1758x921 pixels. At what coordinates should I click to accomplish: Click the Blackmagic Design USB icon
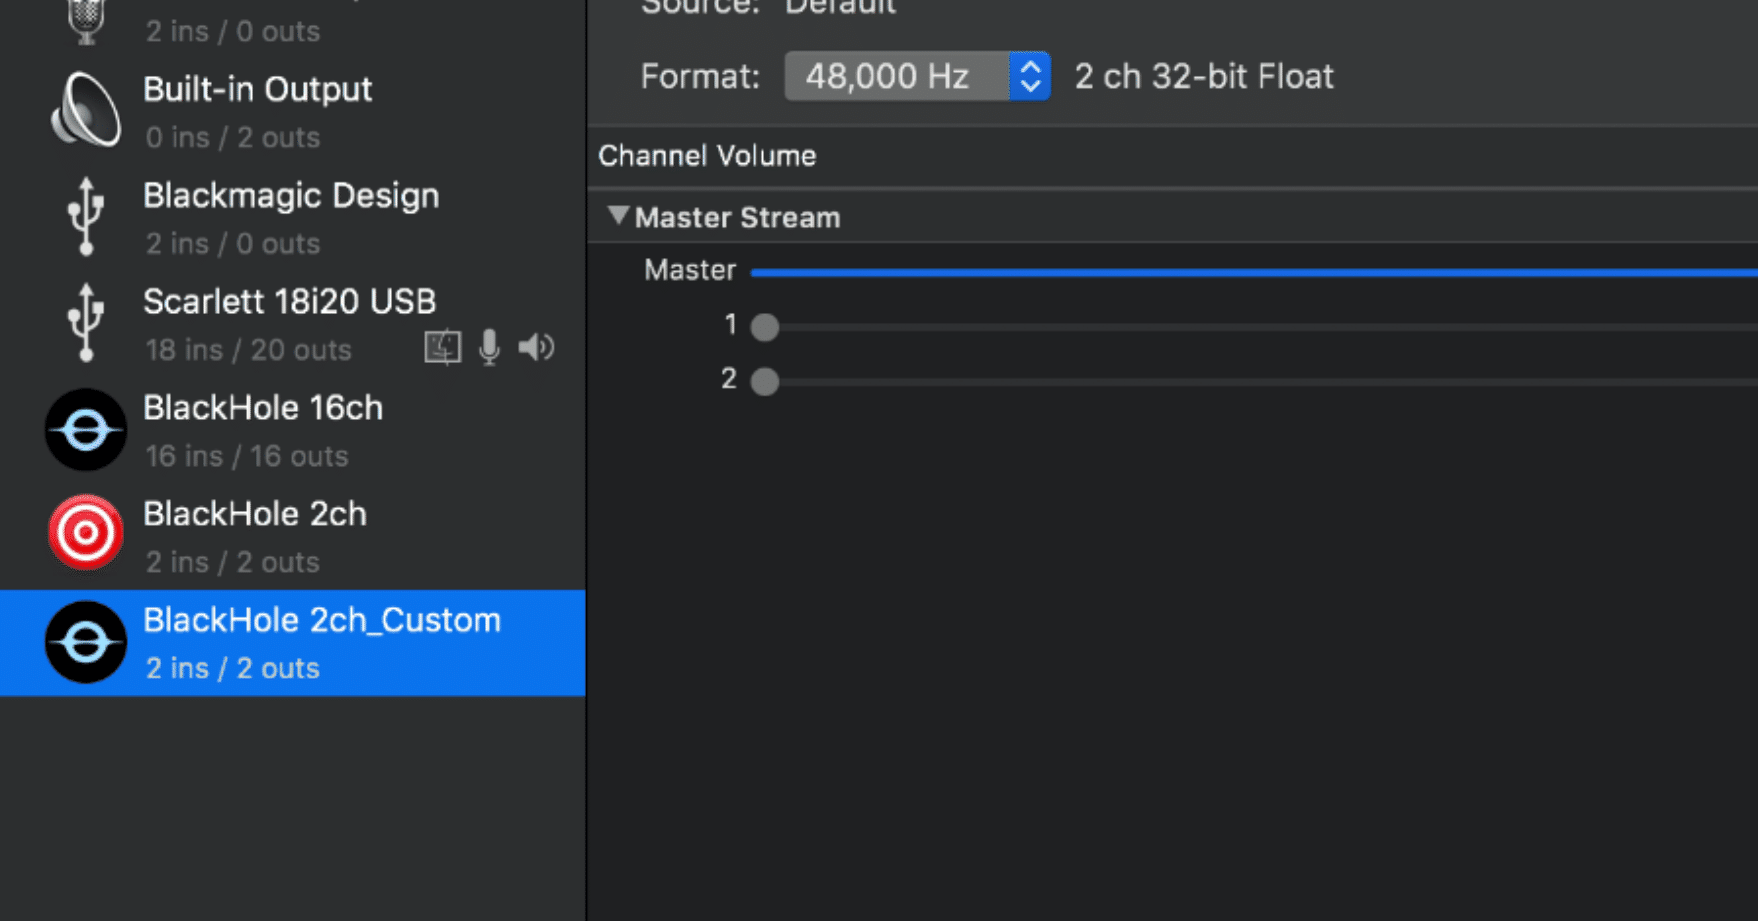[86, 216]
